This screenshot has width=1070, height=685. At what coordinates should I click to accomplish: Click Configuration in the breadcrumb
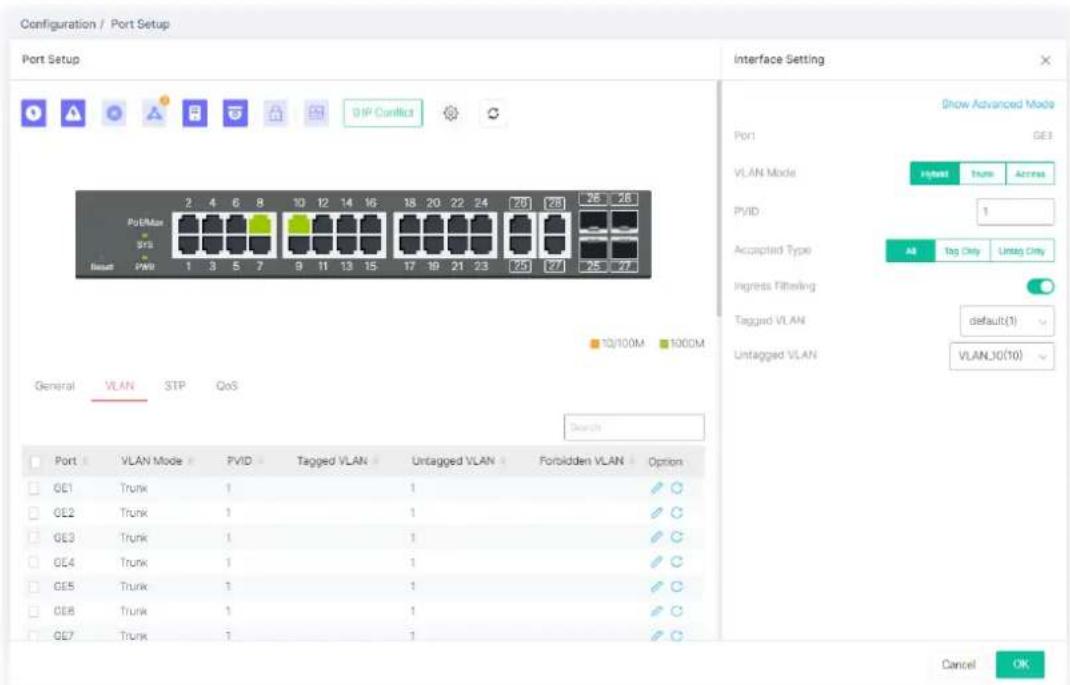pos(58,24)
